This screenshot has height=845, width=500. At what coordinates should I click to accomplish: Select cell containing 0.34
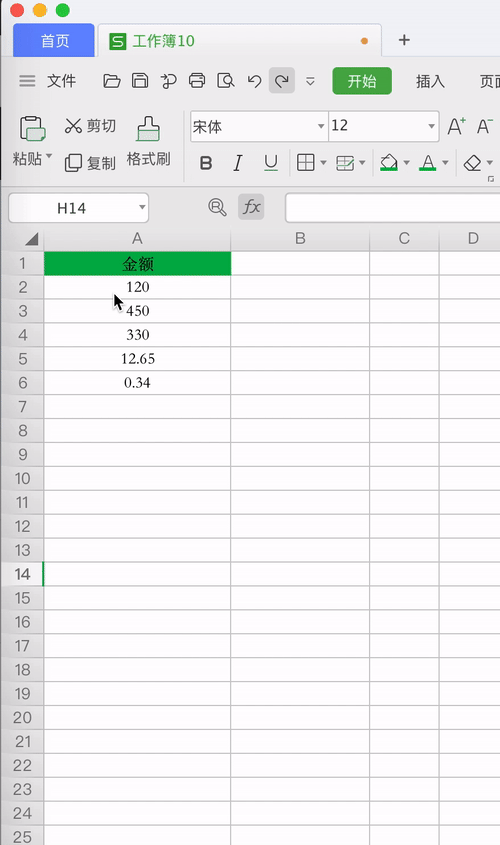[x=137, y=383]
